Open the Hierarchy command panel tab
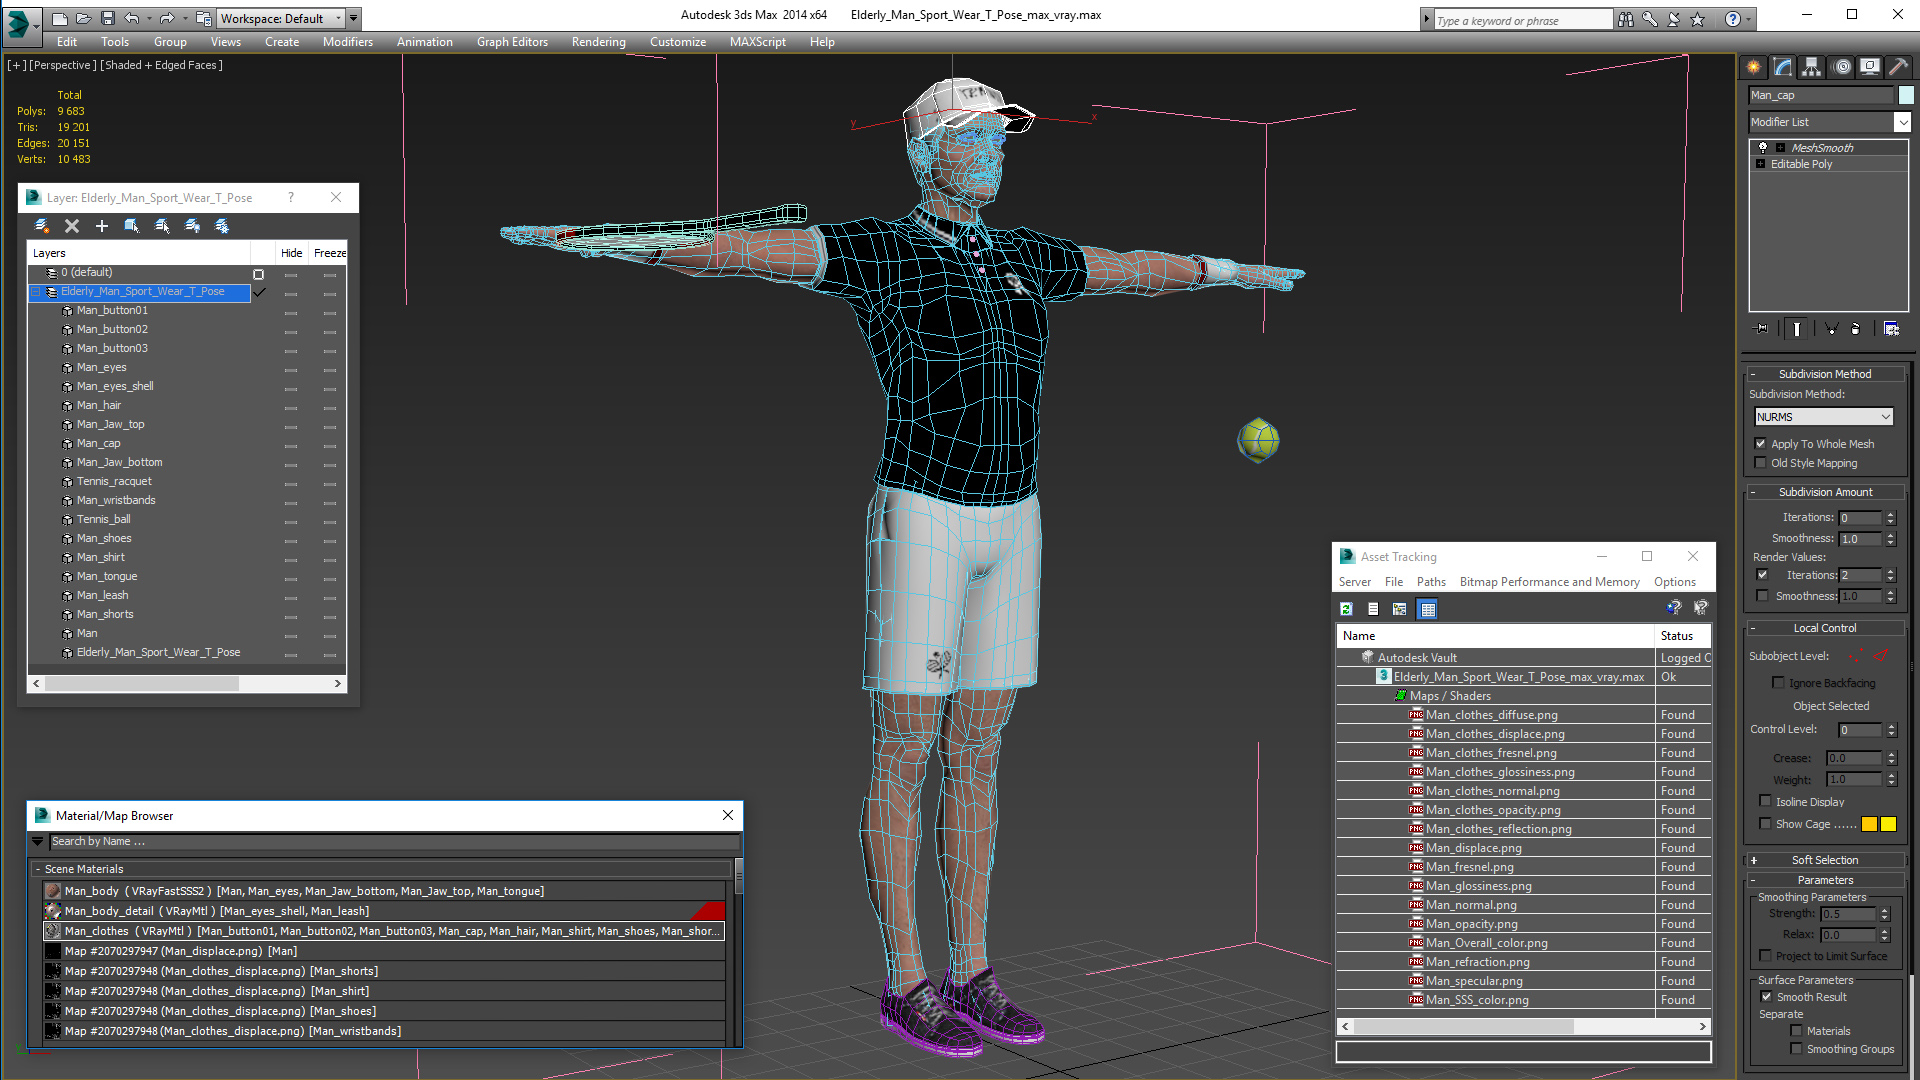The width and height of the screenshot is (1920, 1080). (x=1812, y=67)
